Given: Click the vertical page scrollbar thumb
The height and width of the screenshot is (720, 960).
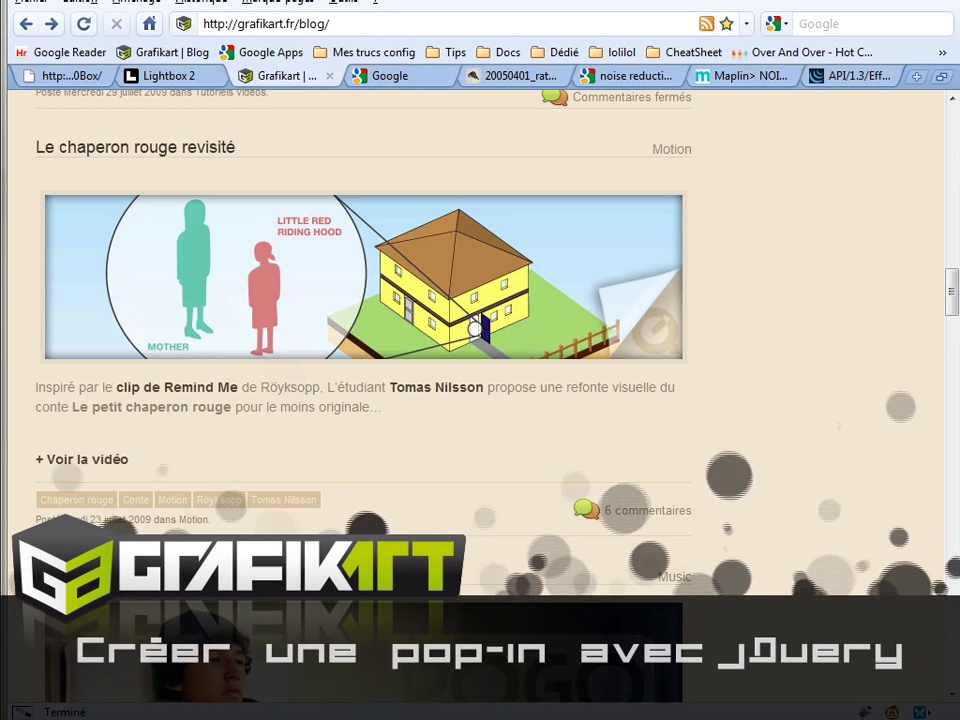Looking at the screenshot, I should tap(951, 290).
